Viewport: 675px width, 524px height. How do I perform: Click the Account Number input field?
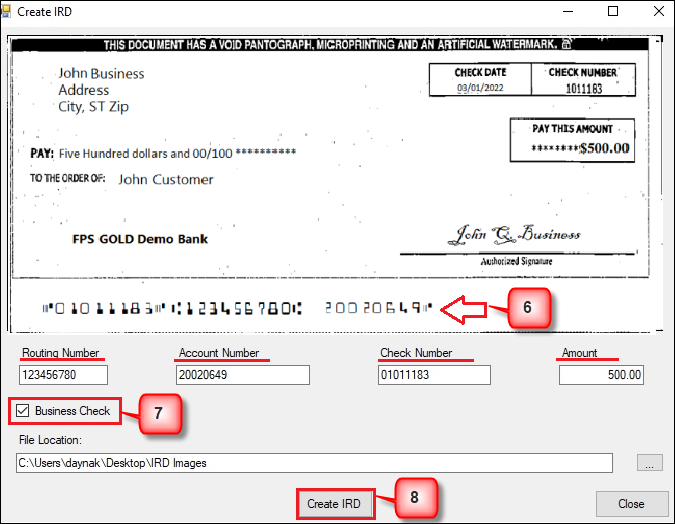pyautogui.click(x=242, y=375)
